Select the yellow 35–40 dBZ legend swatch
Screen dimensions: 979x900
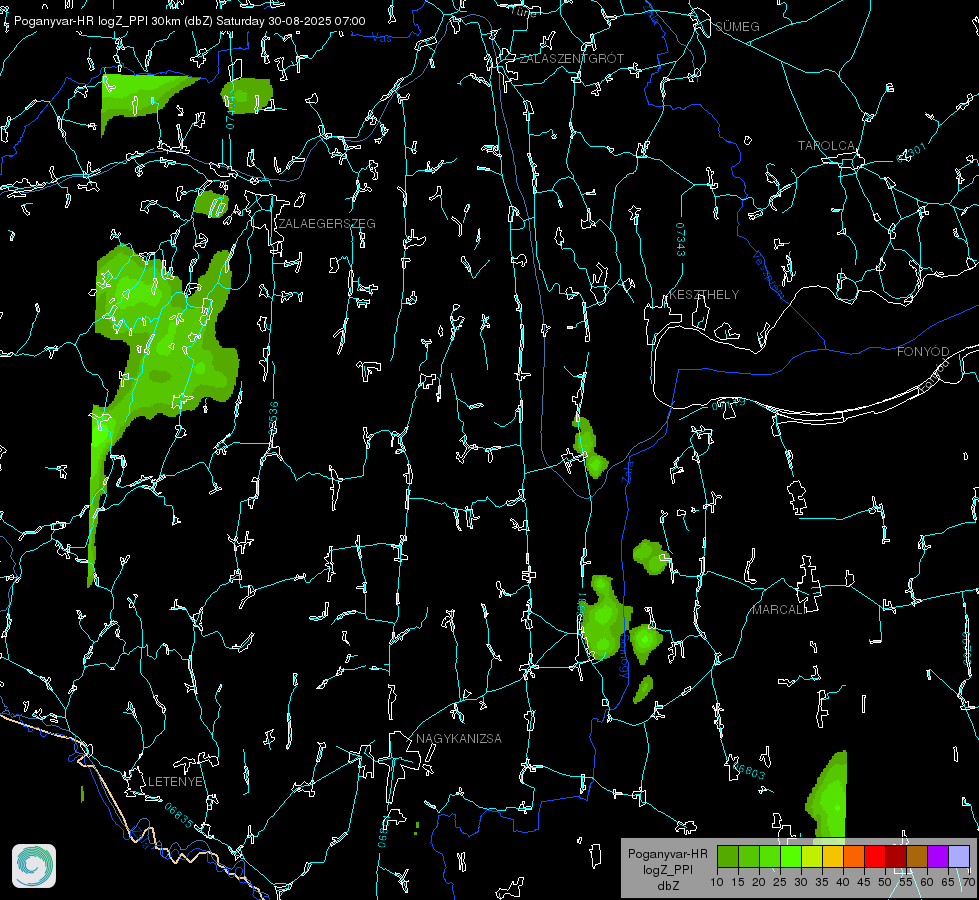tap(833, 856)
